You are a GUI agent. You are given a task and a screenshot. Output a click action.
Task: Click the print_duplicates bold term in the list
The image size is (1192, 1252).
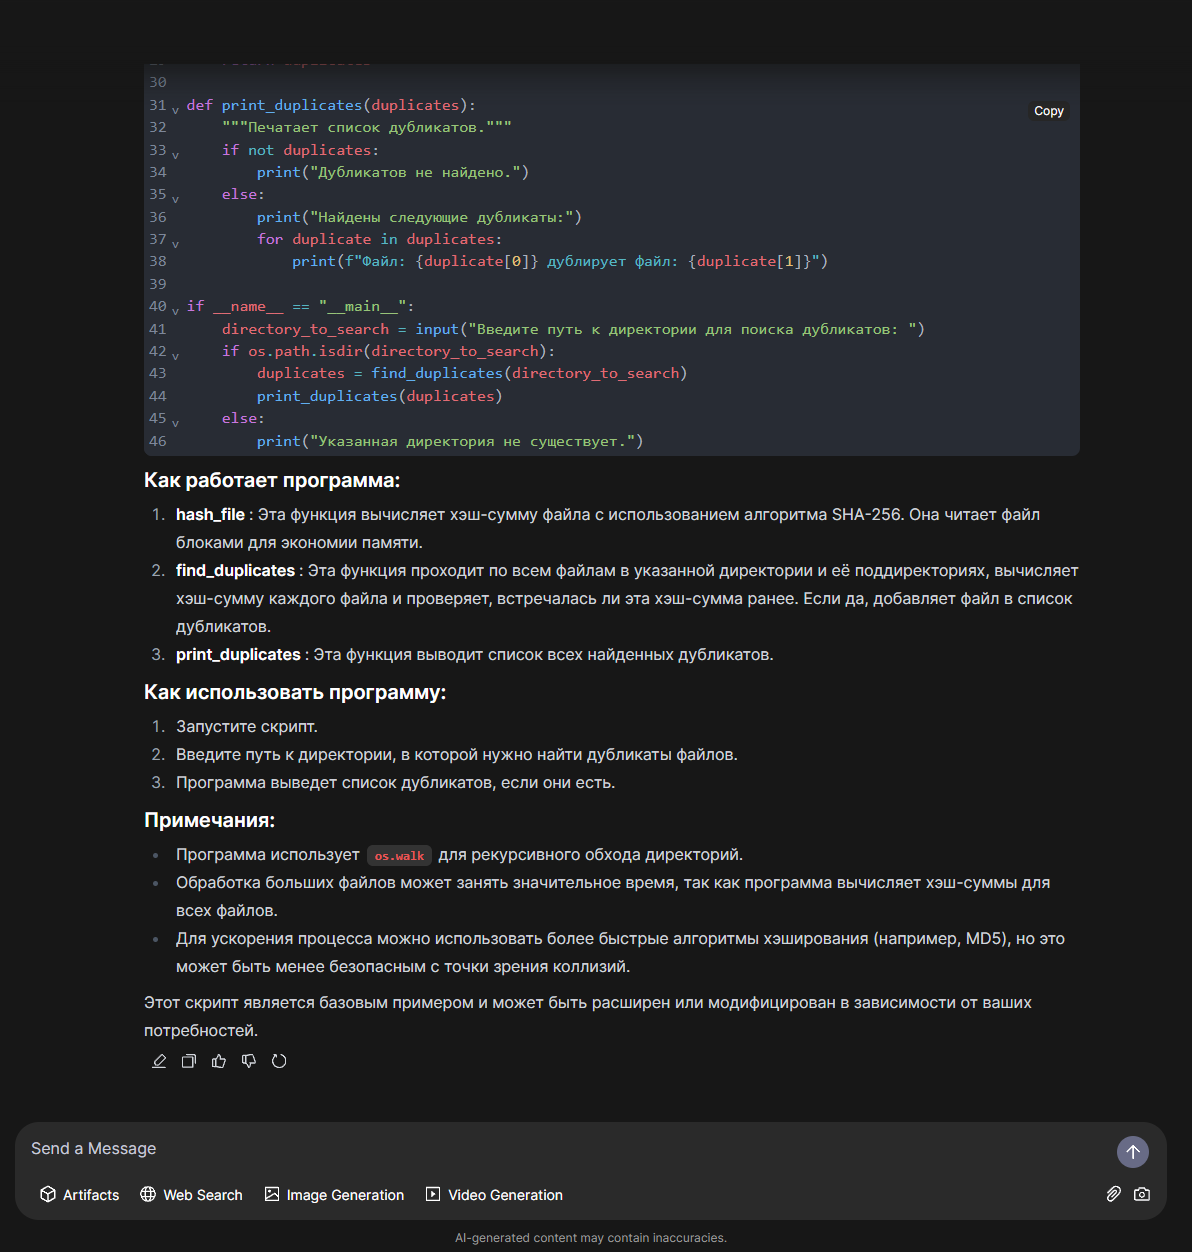coord(238,654)
